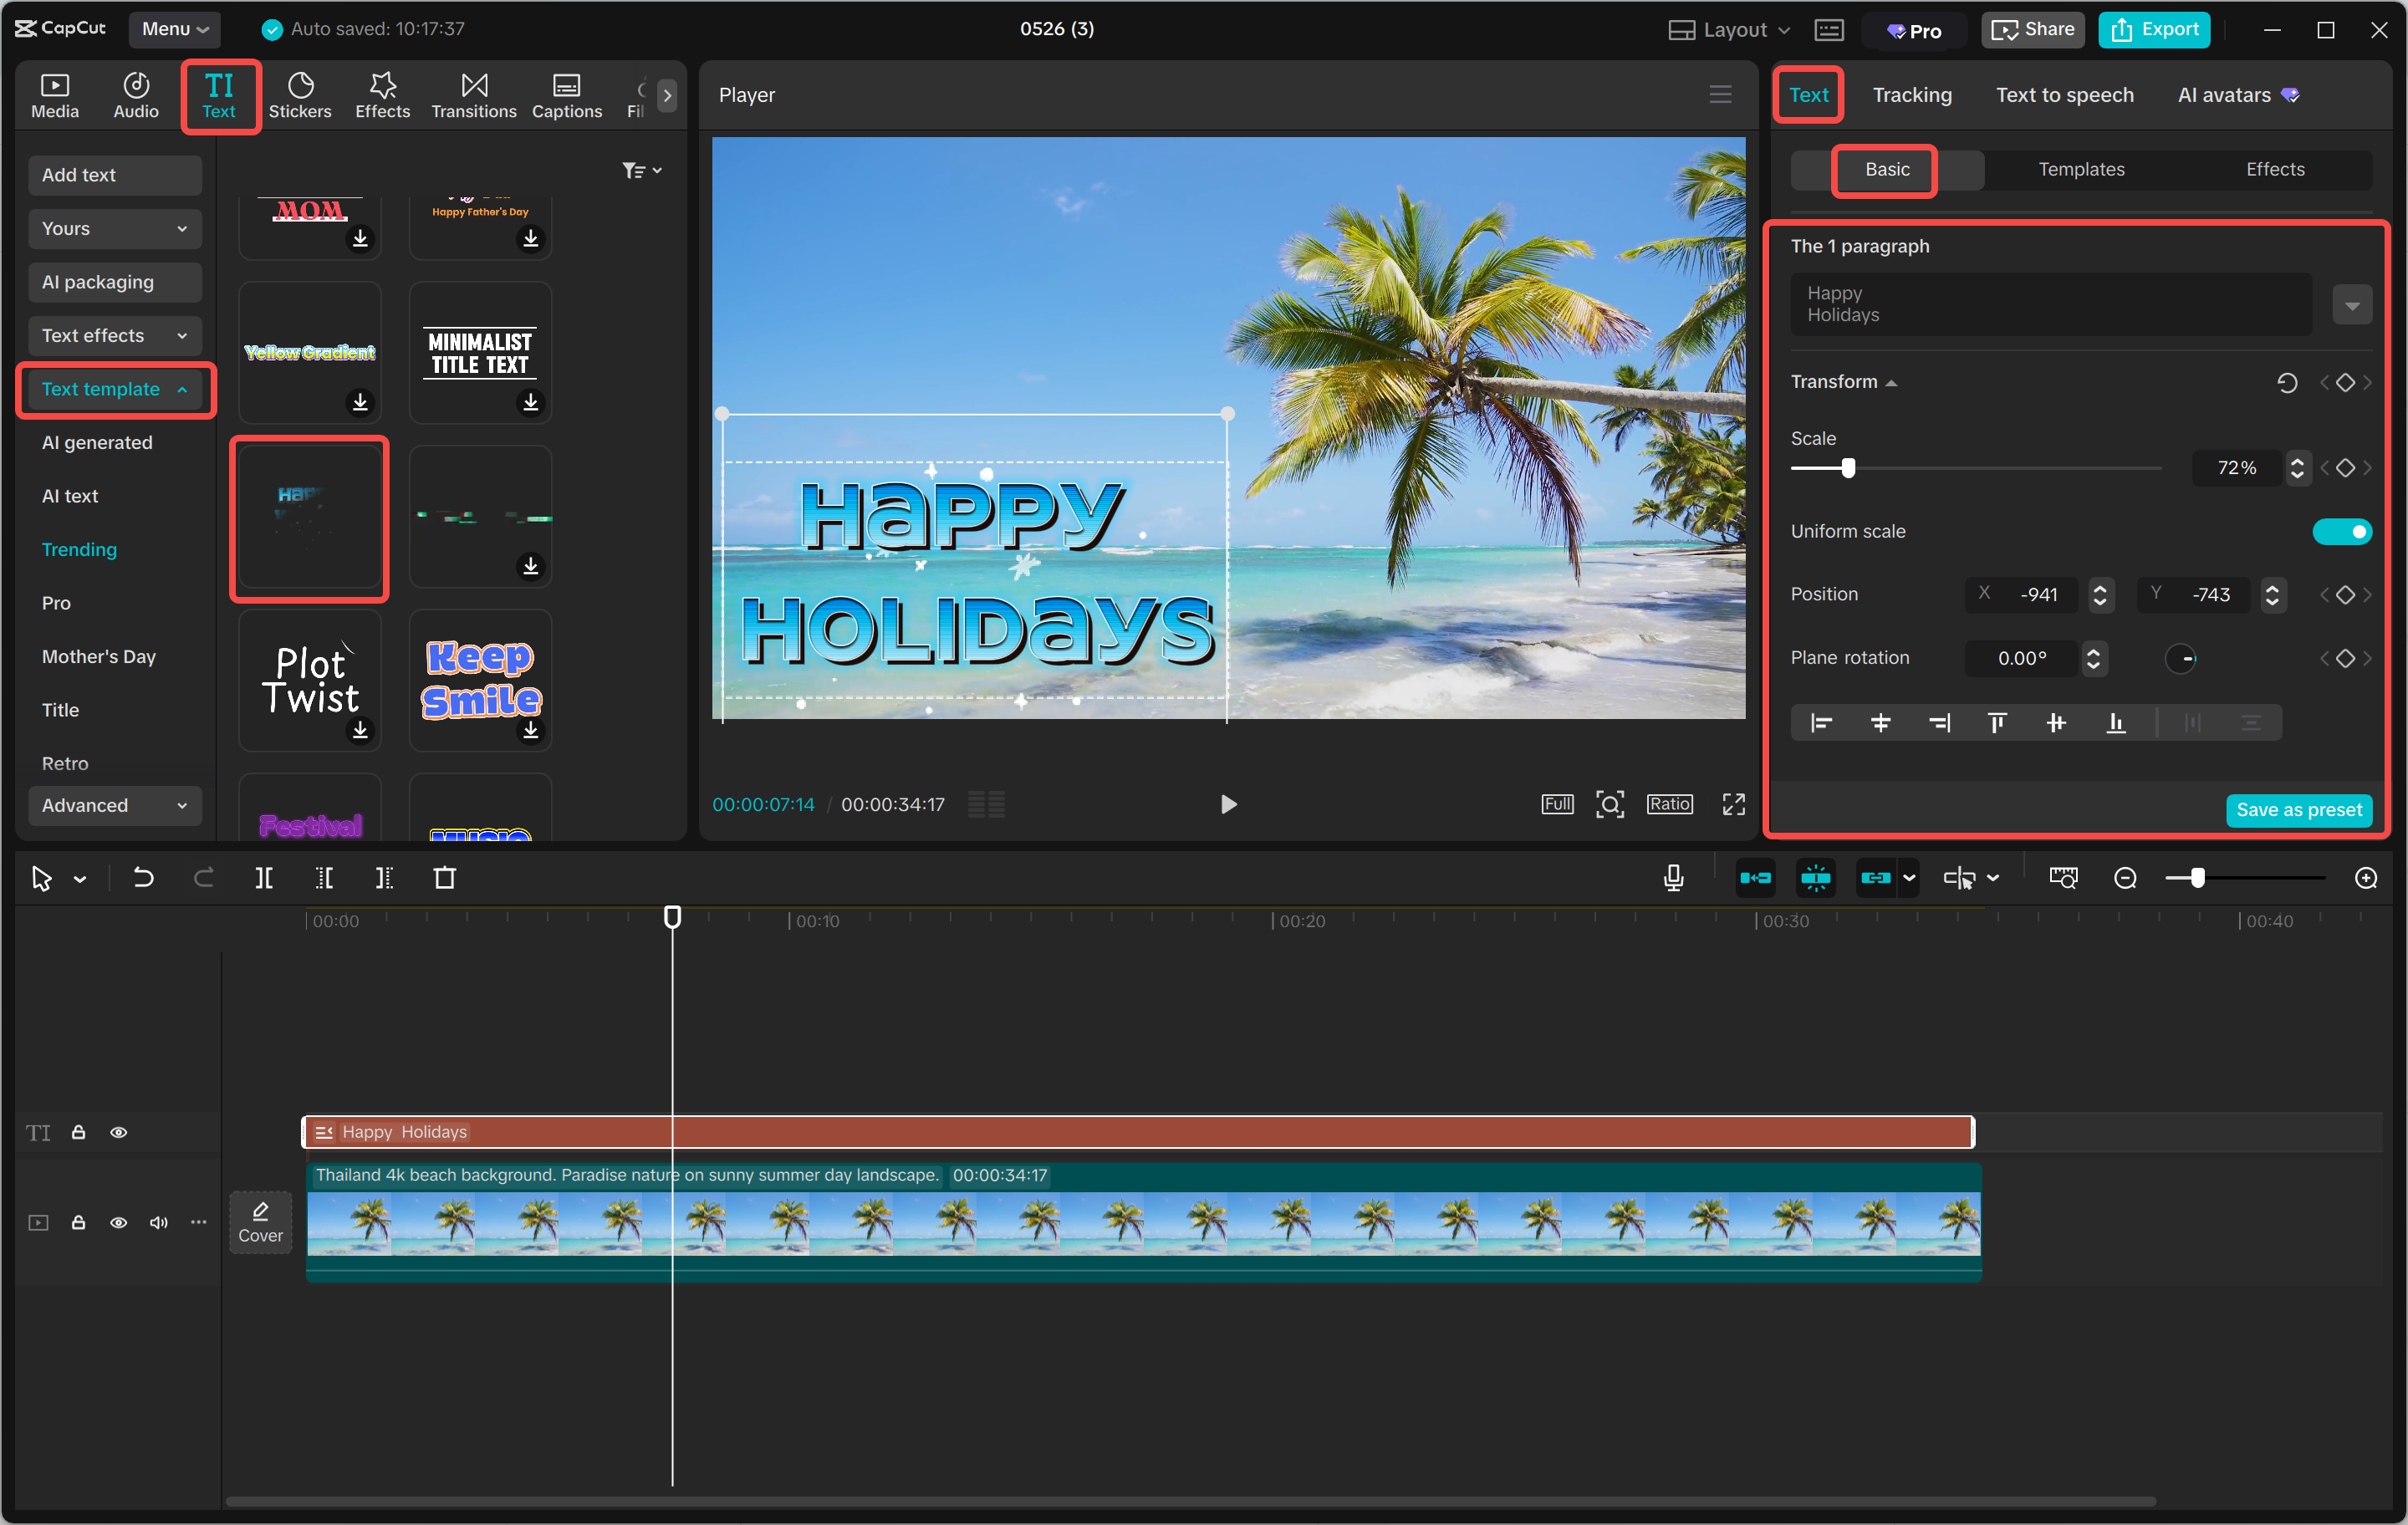
Task: Collapse the Transform section
Action: pos(1893,381)
